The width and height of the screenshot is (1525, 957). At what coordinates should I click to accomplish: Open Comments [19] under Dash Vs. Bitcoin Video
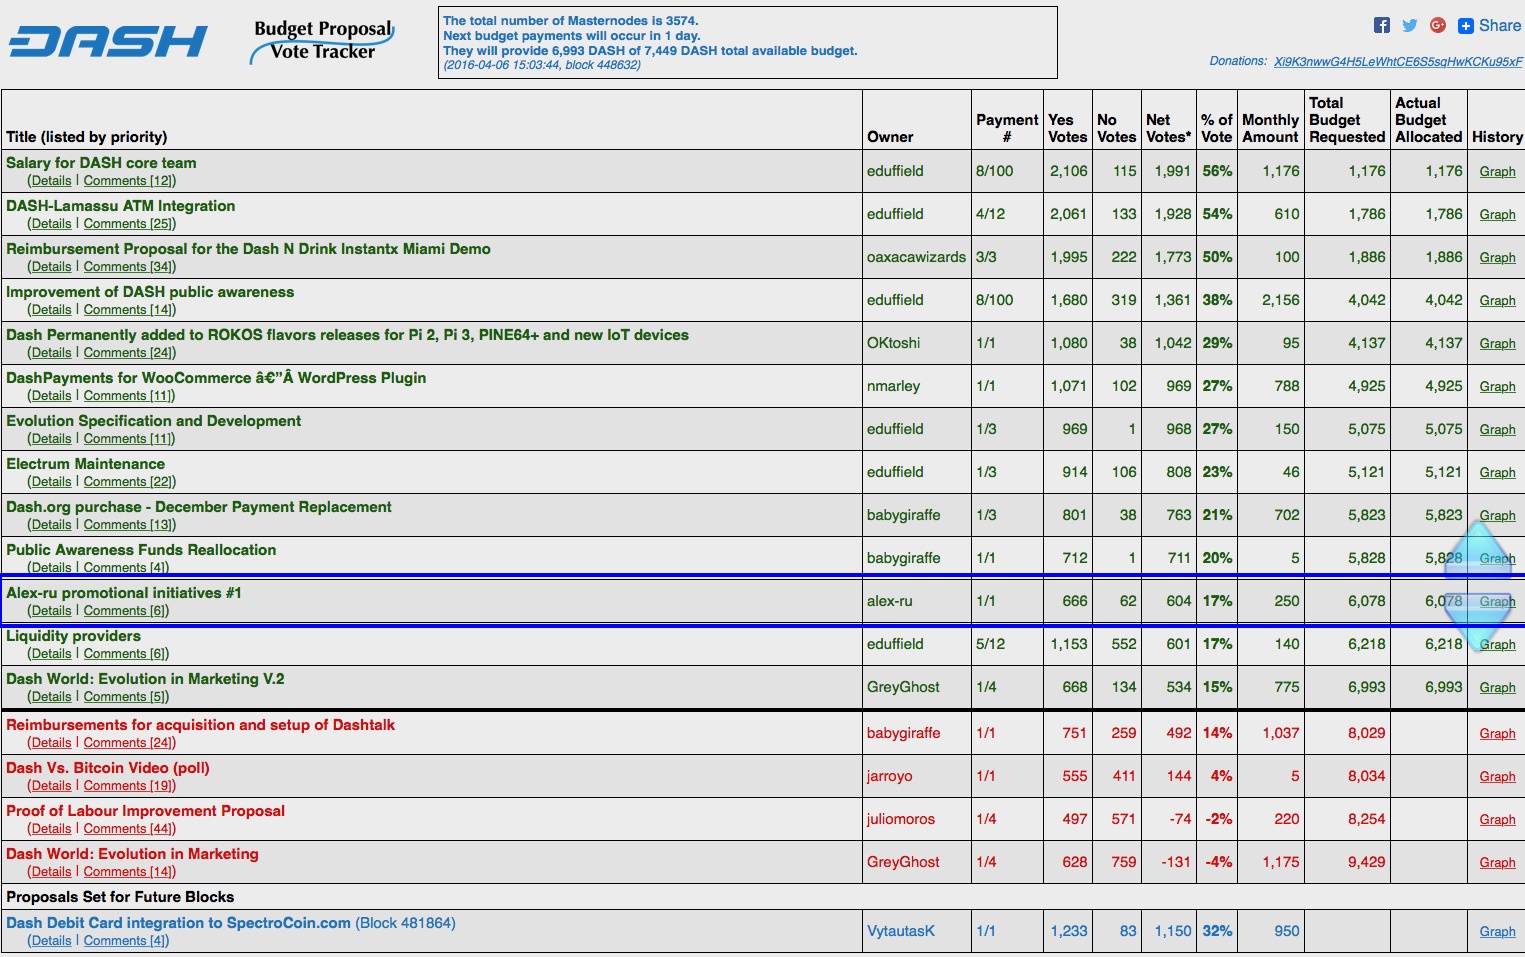tap(128, 786)
